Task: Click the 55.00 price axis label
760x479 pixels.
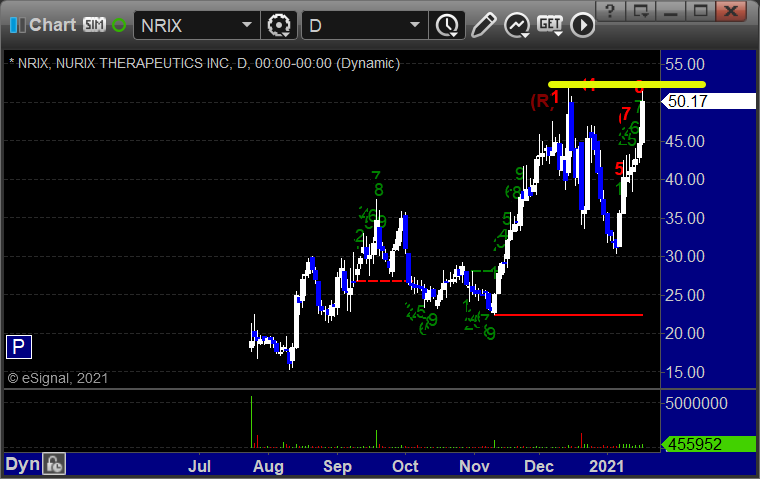Action: coord(685,64)
